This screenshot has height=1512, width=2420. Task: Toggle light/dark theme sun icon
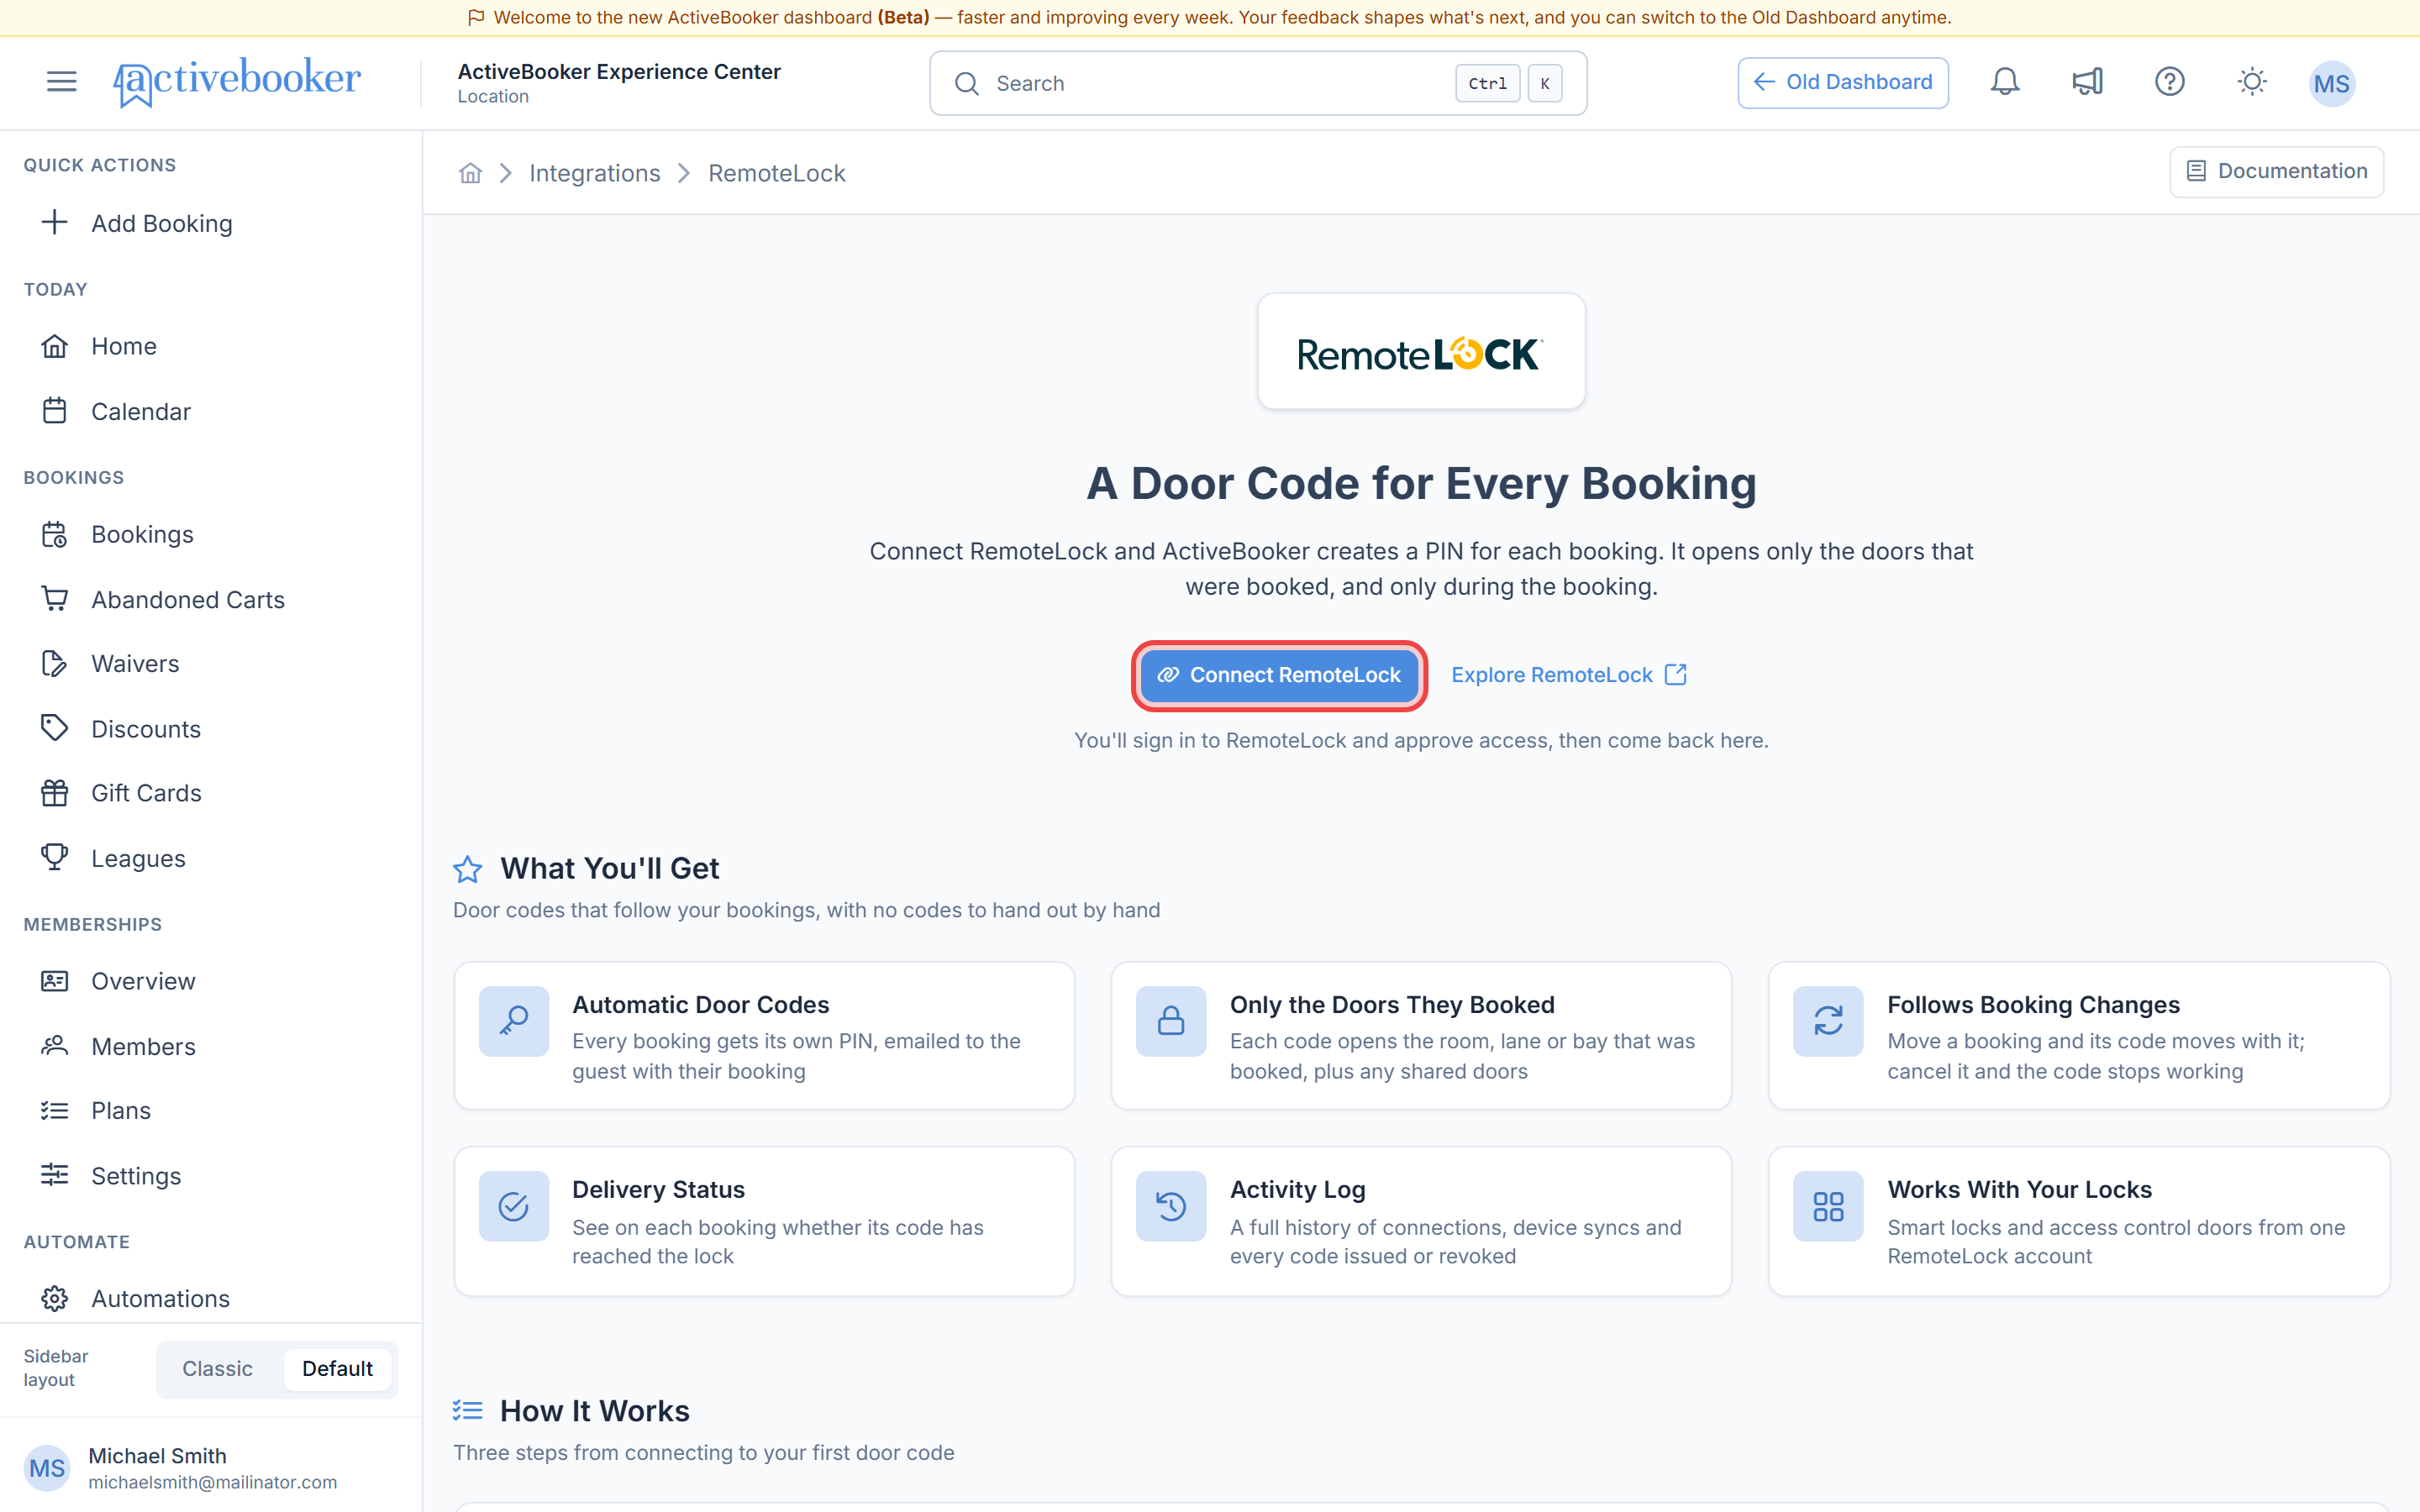click(x=2251, y=82)
